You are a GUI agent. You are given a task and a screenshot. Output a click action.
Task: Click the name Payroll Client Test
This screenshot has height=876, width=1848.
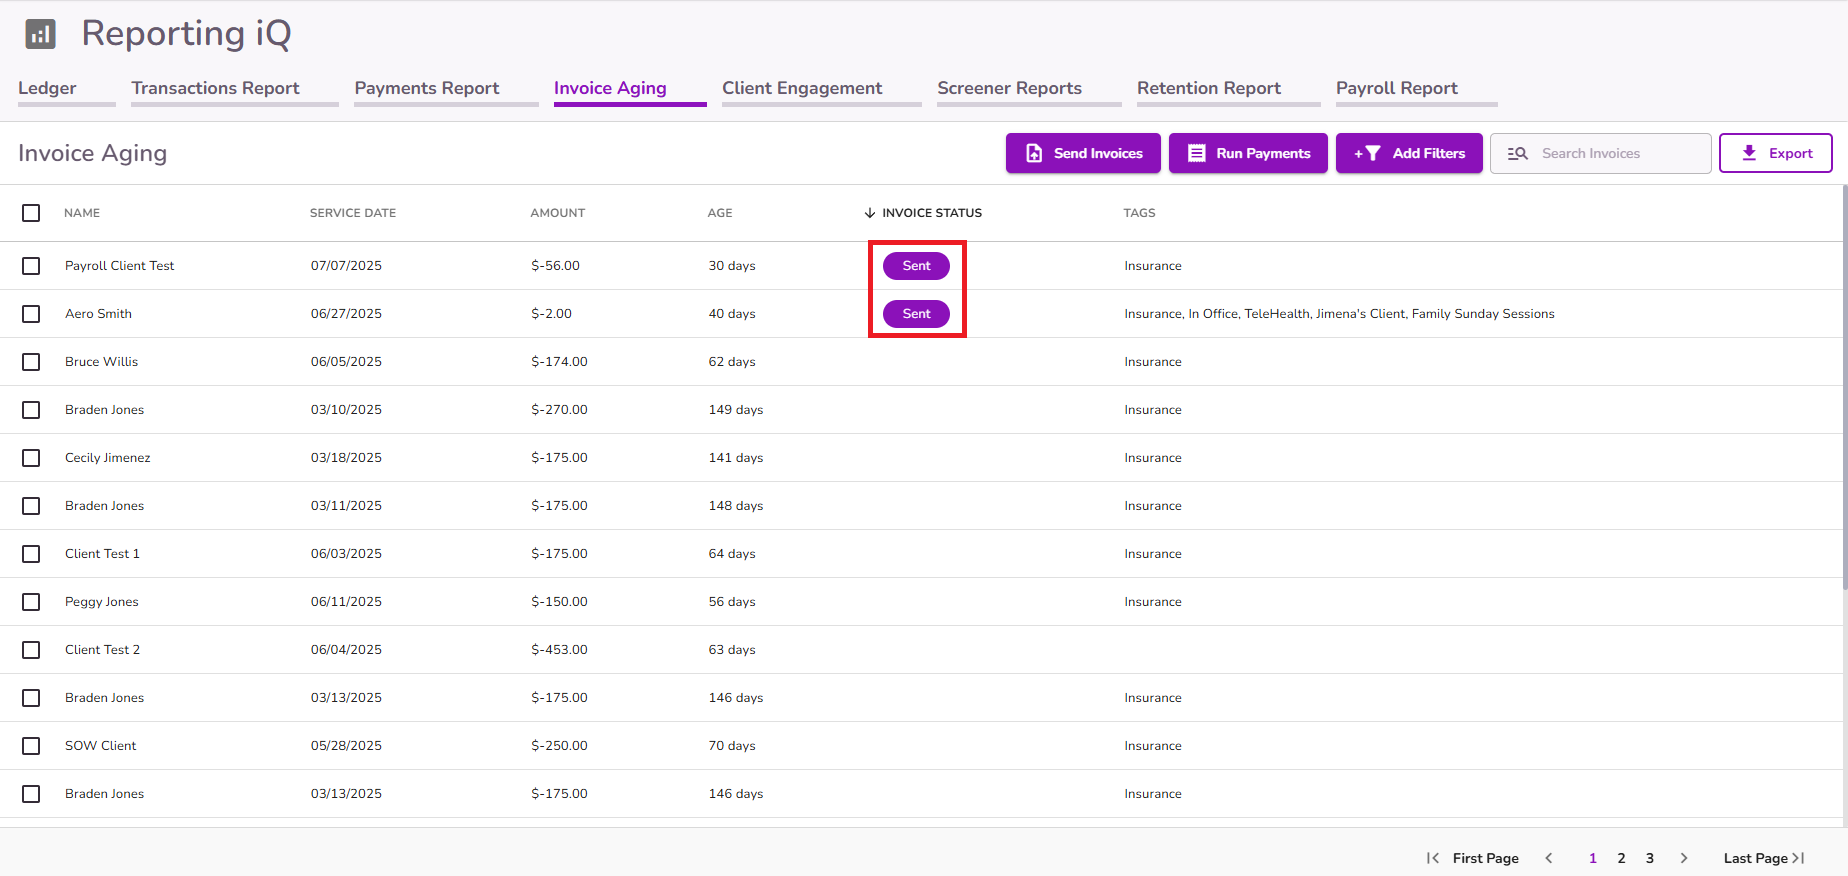click(120, 266)
